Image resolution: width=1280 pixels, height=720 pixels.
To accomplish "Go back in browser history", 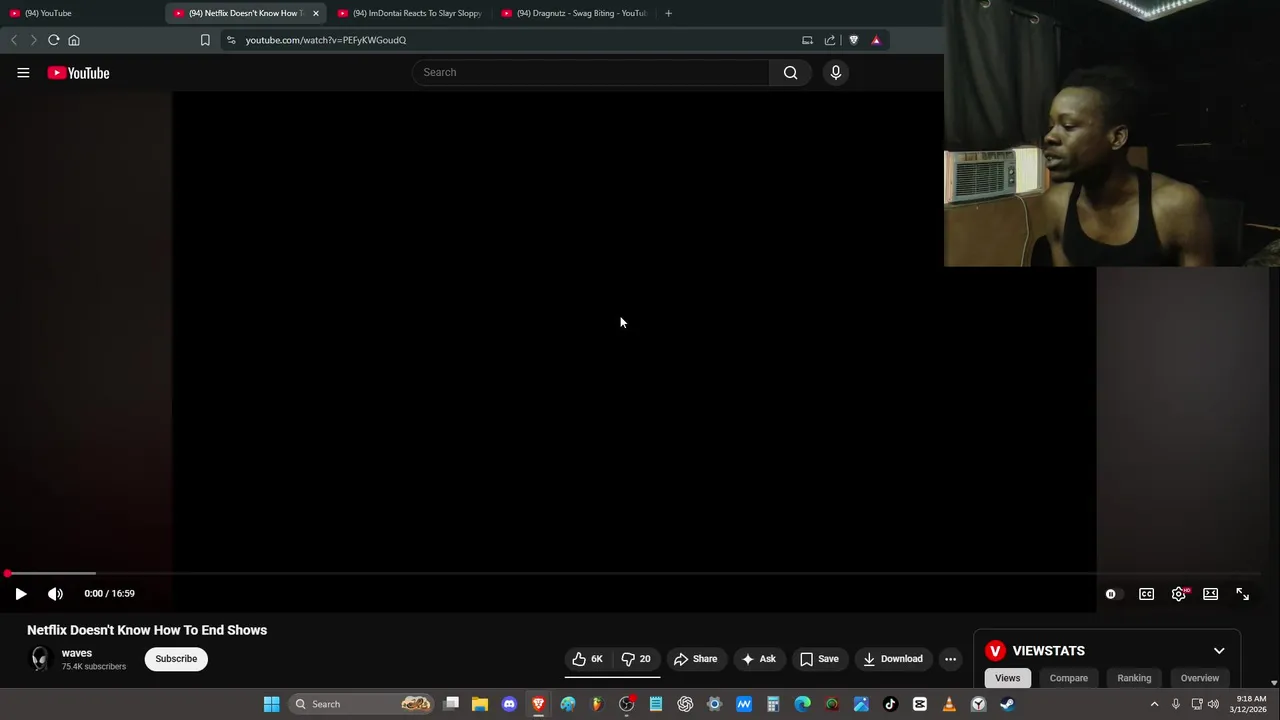I will click(x=14, y=40).
